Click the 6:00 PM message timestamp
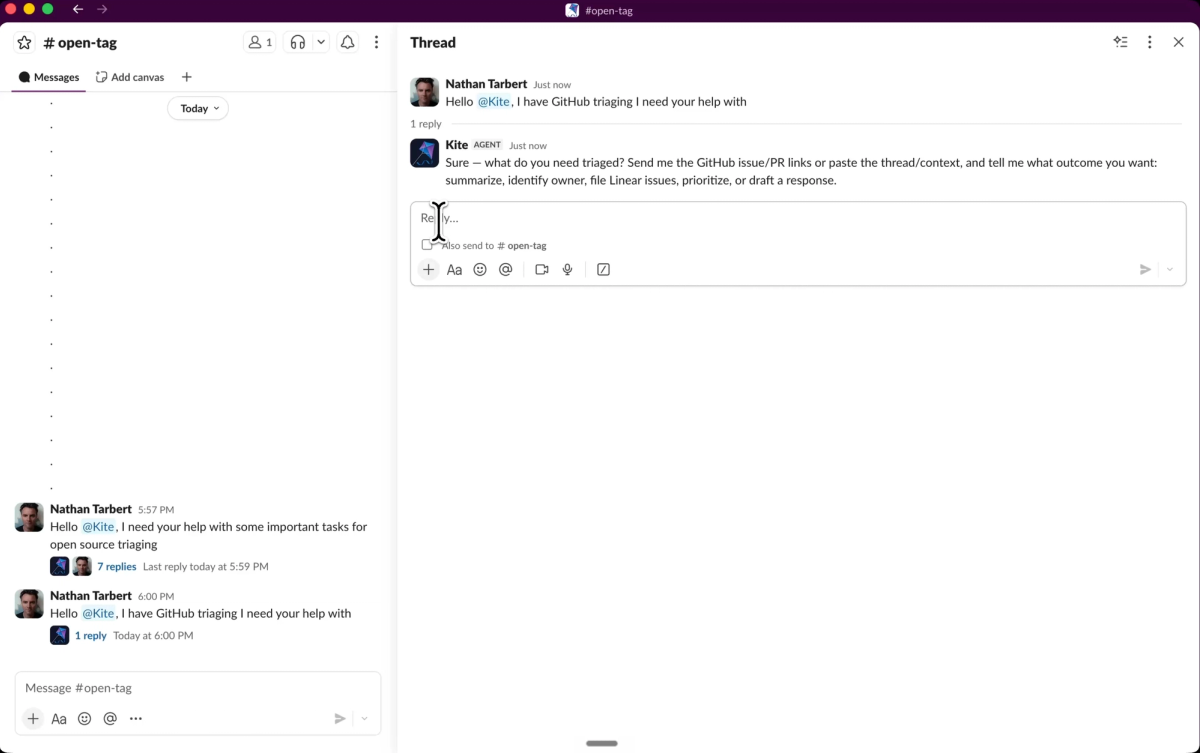The image size is (1200, 753). 155,596
